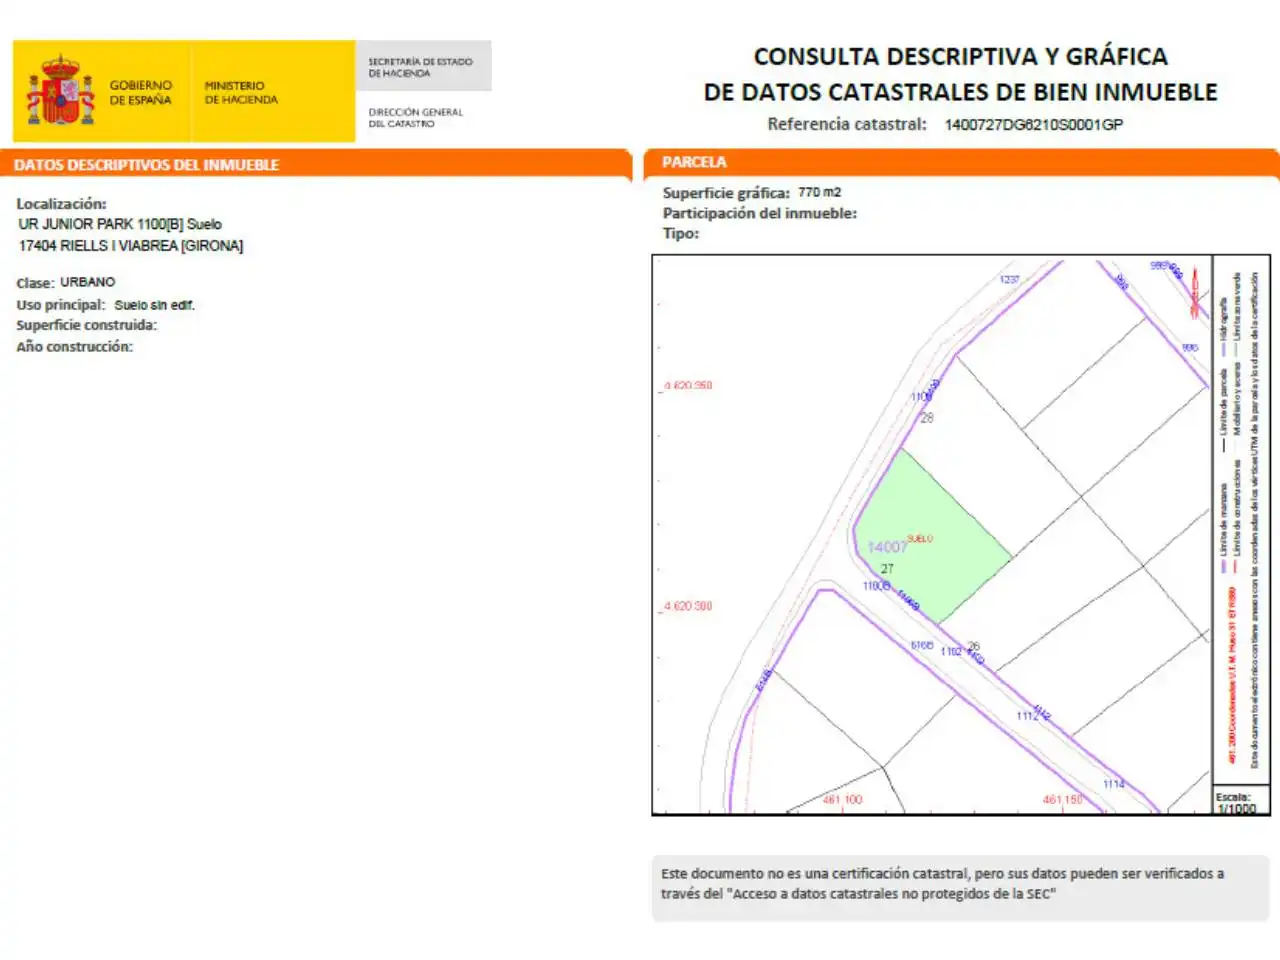Click the Spanish coat of arms emblem

(x=61, y=91)
